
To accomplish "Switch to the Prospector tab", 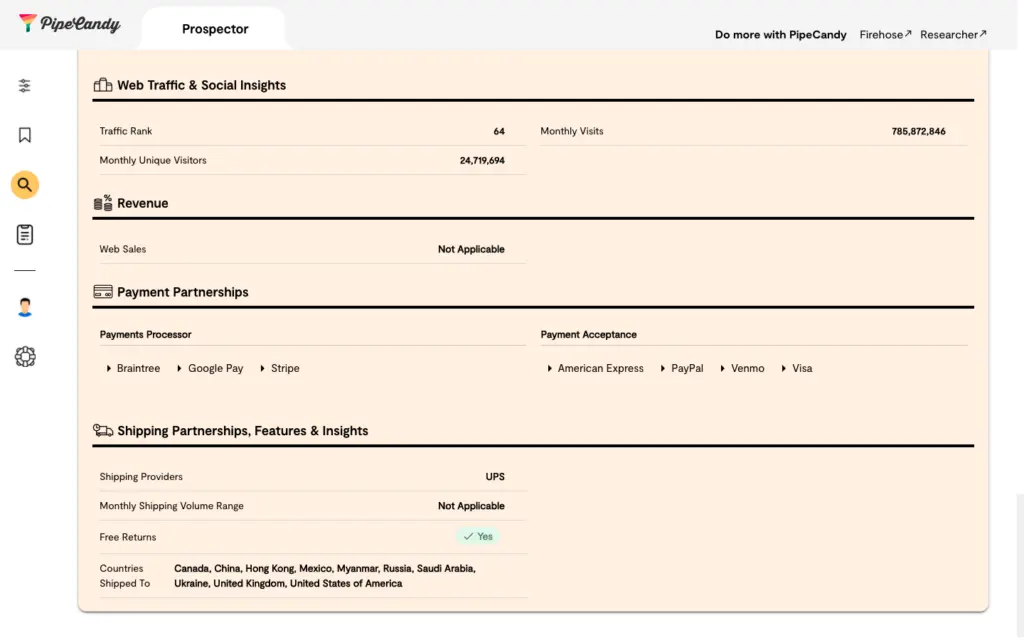I will [x=215, y=29].
